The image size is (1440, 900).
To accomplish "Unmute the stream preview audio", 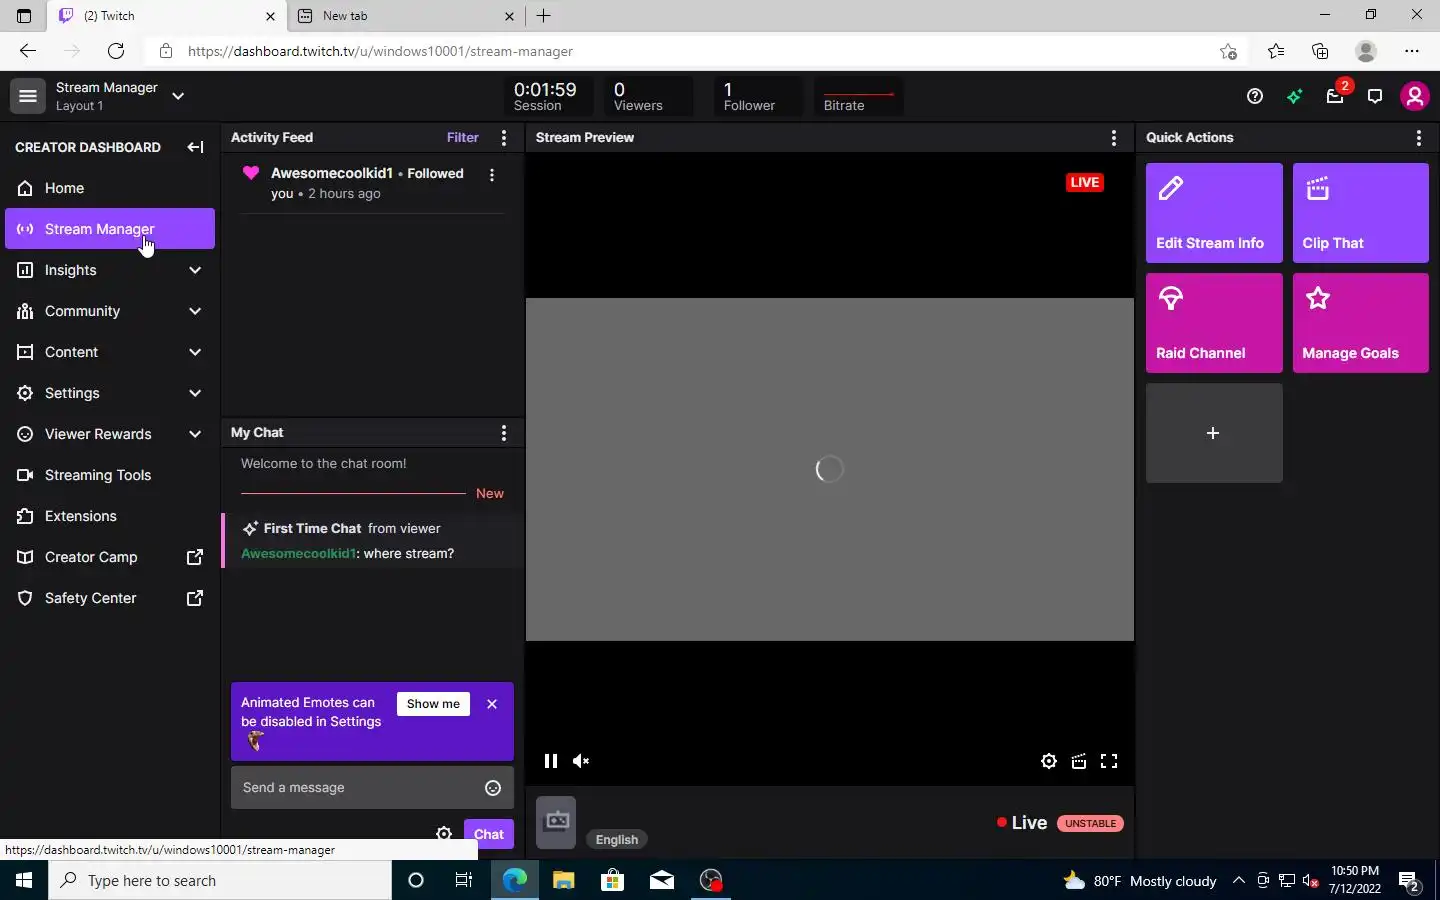I will click(581, 761).
